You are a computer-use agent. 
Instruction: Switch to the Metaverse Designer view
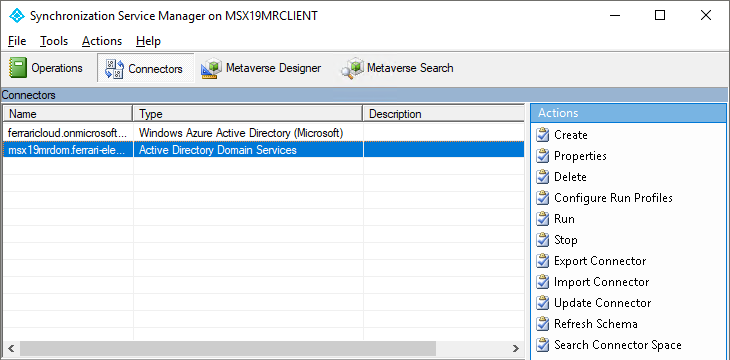tap(261, 68)
